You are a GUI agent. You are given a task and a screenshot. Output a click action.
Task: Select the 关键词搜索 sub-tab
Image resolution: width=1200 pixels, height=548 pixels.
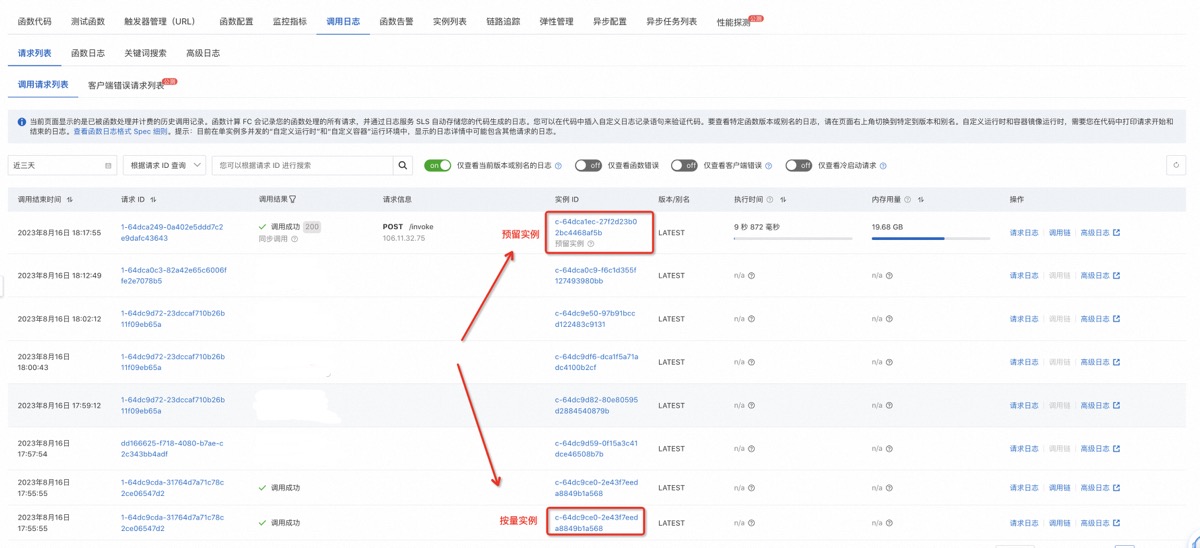click(146, 53)
